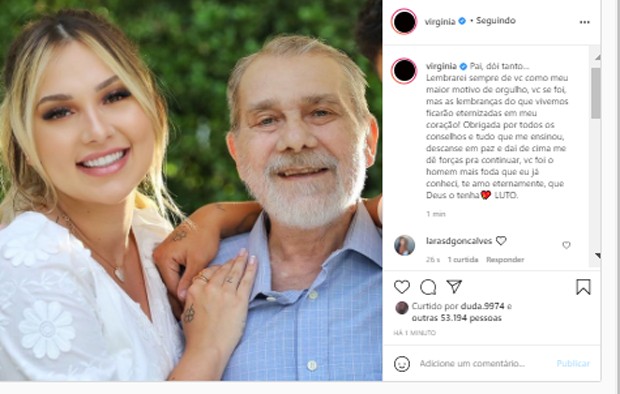The height and width of the screenshot is (394, 620).
Task: Open the three-dot options menu
Action: (x=584, y=22)
